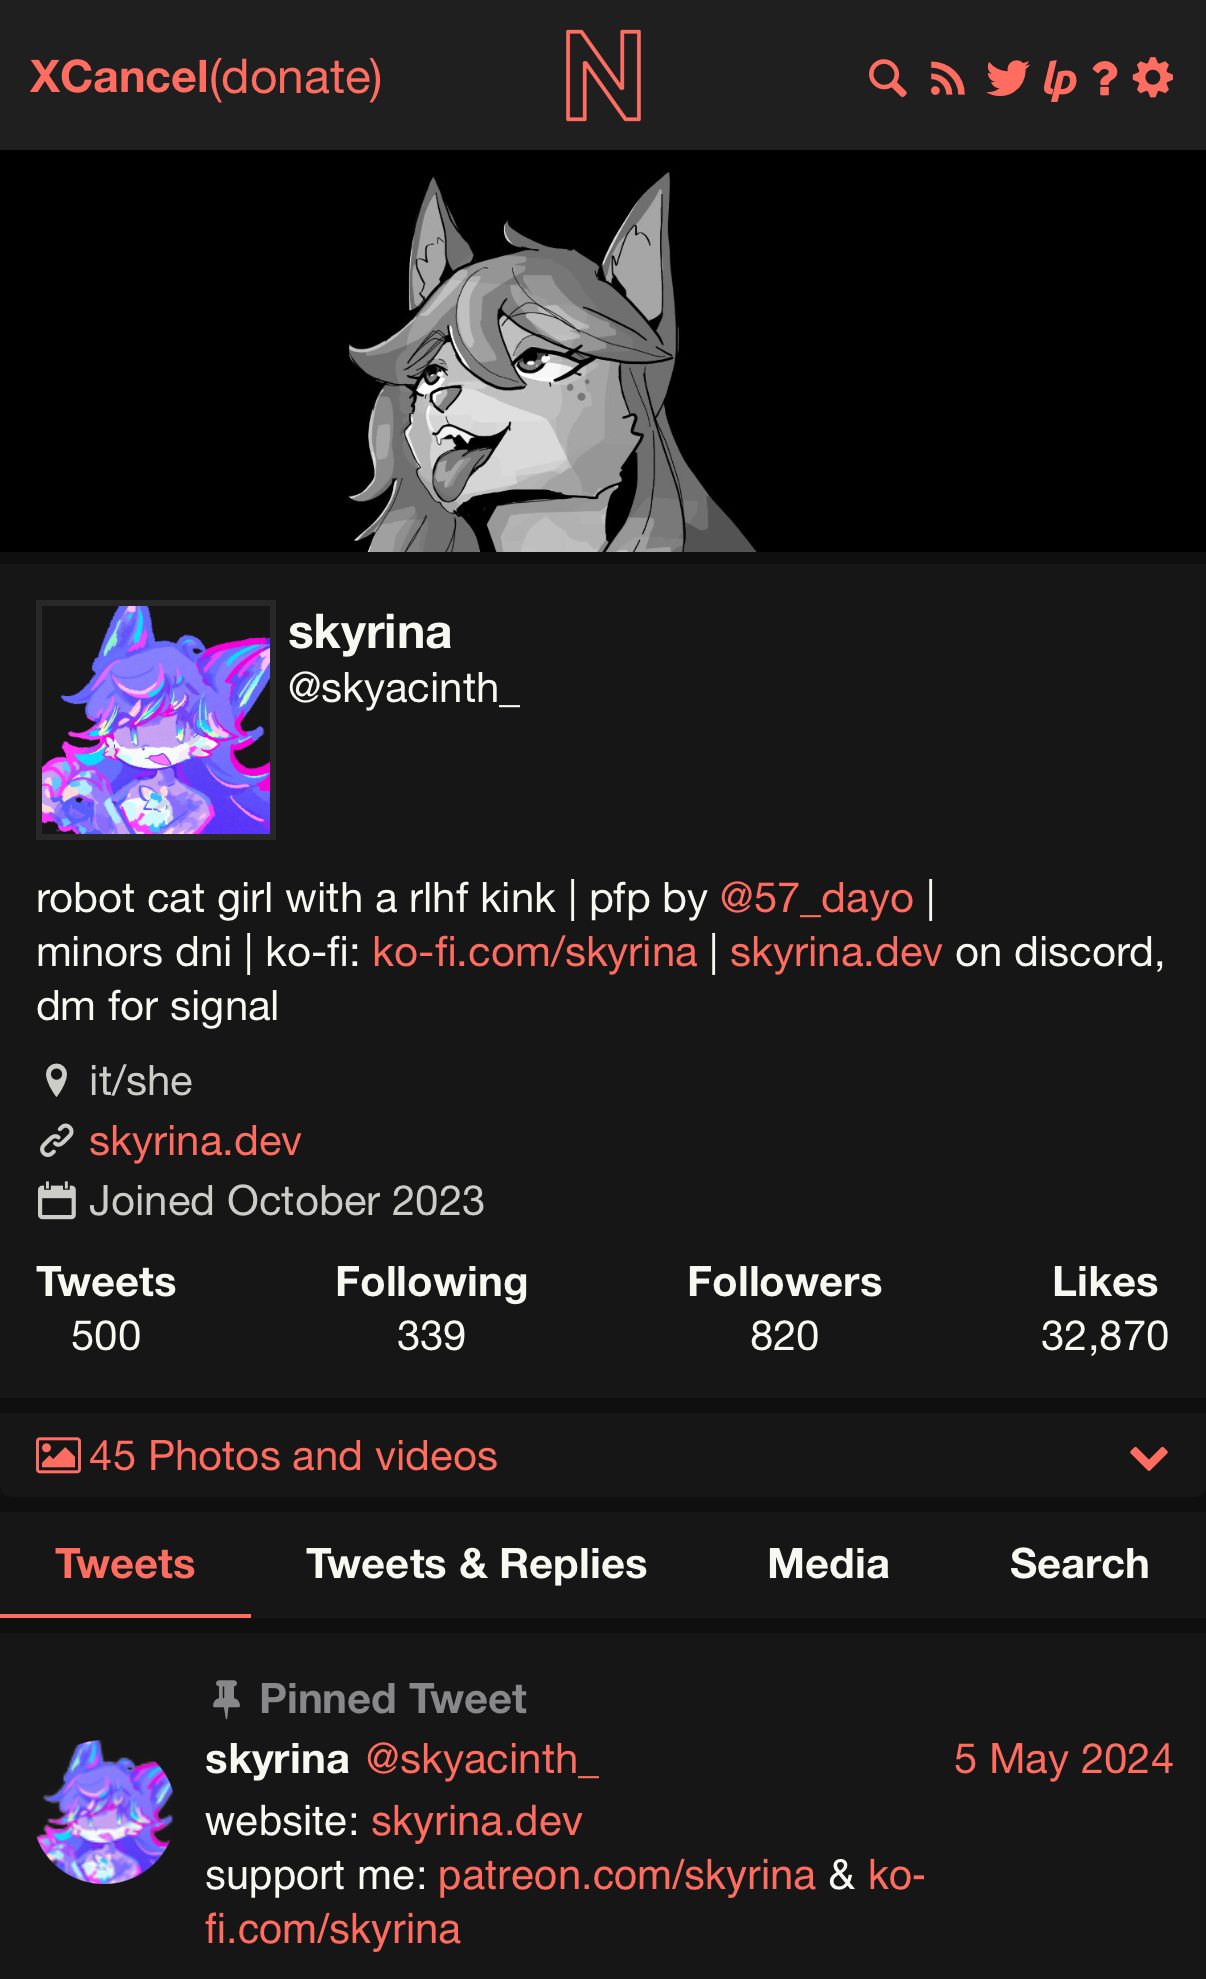1206x1979 pixels.
Task: Open the RSS feed icon
Action: (947, 79)
